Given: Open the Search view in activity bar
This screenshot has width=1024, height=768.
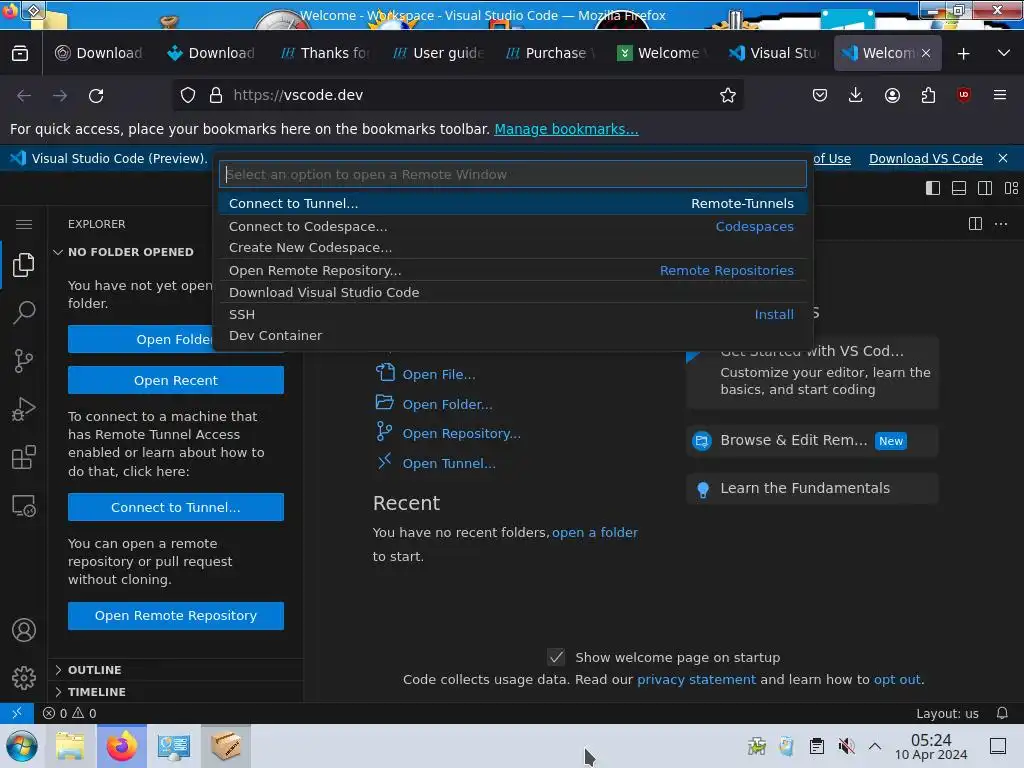Looking at the screenshot, I should click(24, 312).
